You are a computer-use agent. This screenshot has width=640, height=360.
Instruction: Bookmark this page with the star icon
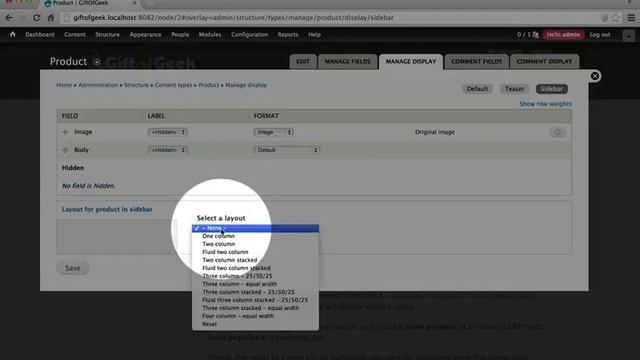[x=615, y=18]
